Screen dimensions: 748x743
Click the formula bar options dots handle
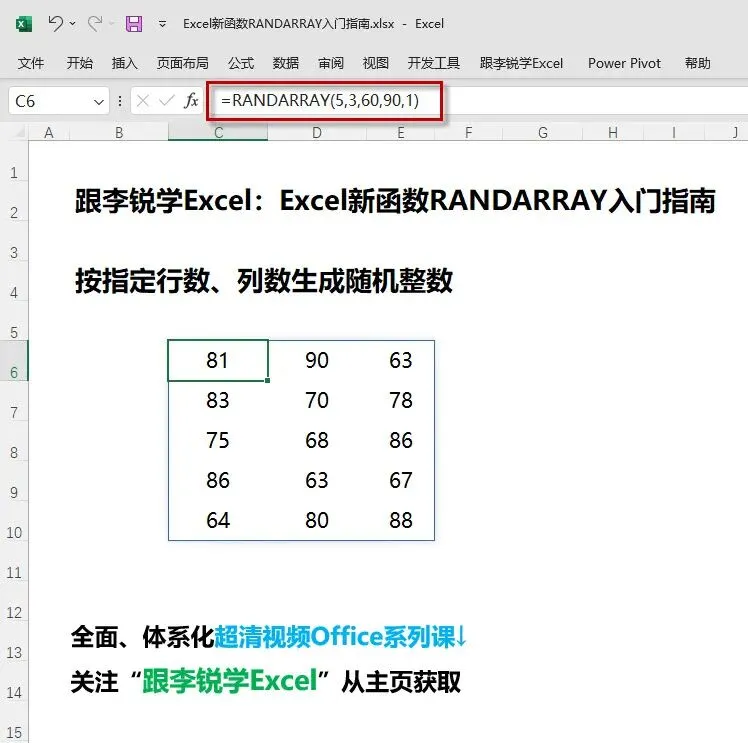120,101
